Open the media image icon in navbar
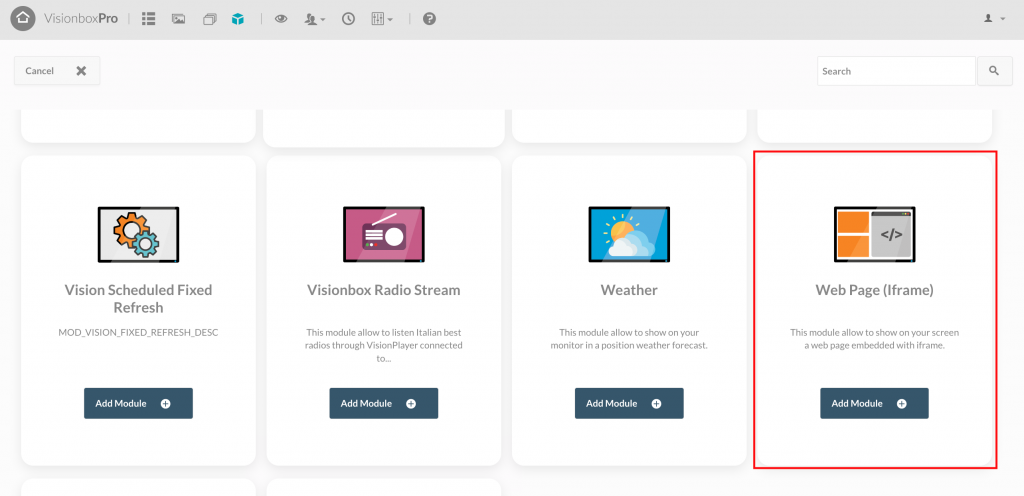This screenshot has width=1024, height=496. (x=178, y=19)
